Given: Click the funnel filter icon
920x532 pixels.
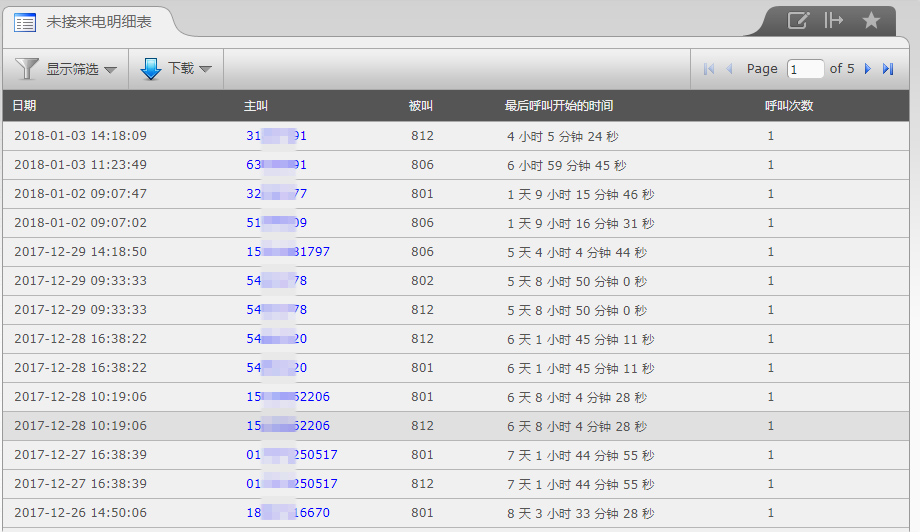Looking at the screenshot, I should [27, 69].
